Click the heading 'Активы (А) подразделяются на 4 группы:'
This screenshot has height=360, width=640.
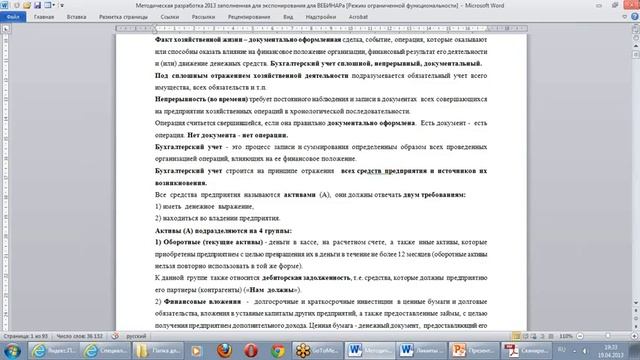pyautogui.click(x=223, y=231)
